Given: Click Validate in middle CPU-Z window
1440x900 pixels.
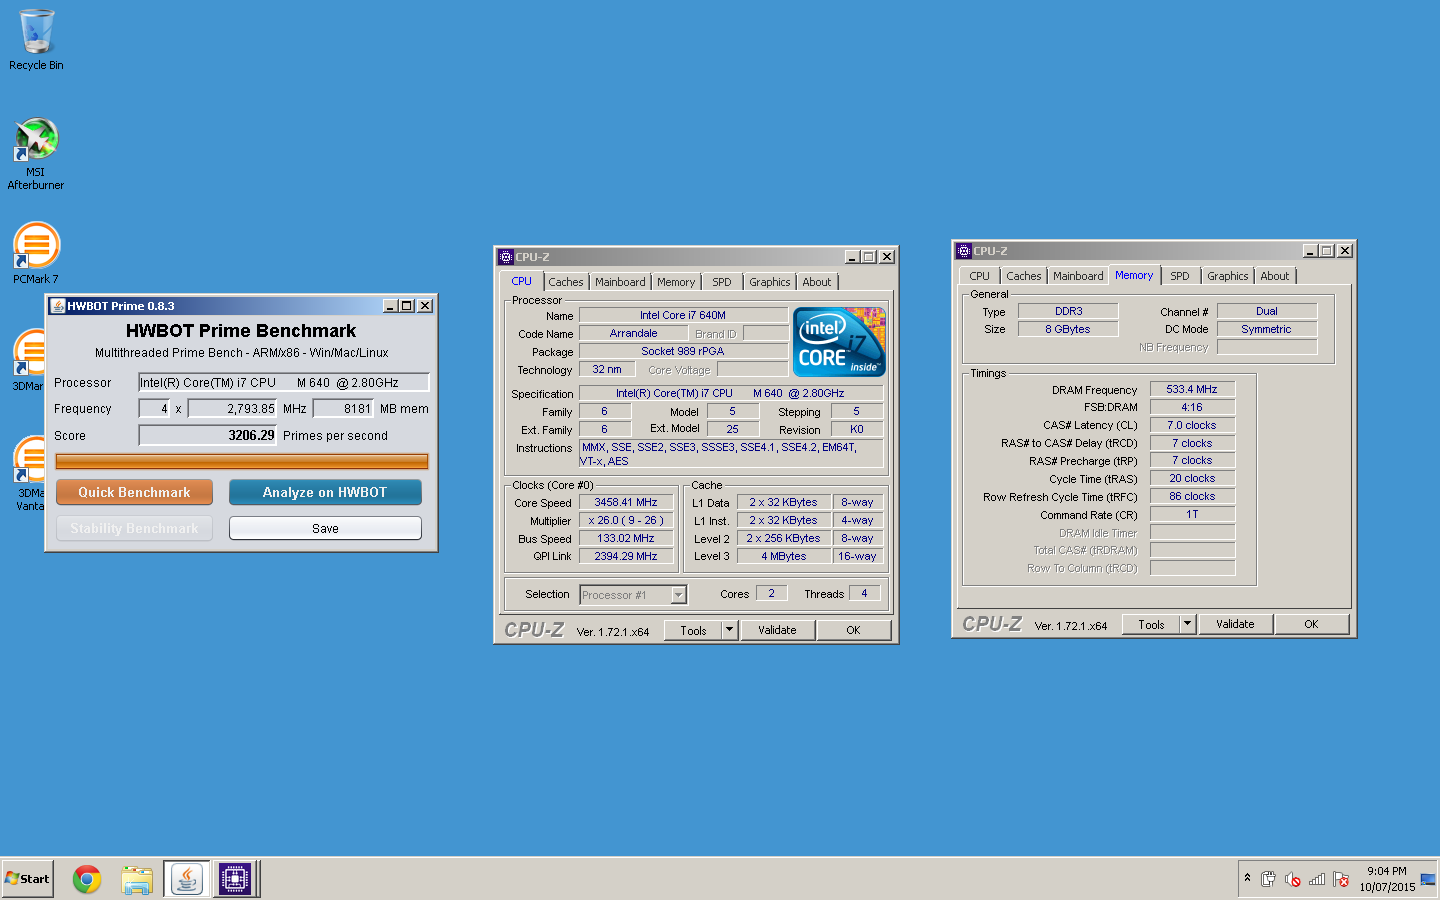Looking at the screenshot, I should tap(777, 631).
